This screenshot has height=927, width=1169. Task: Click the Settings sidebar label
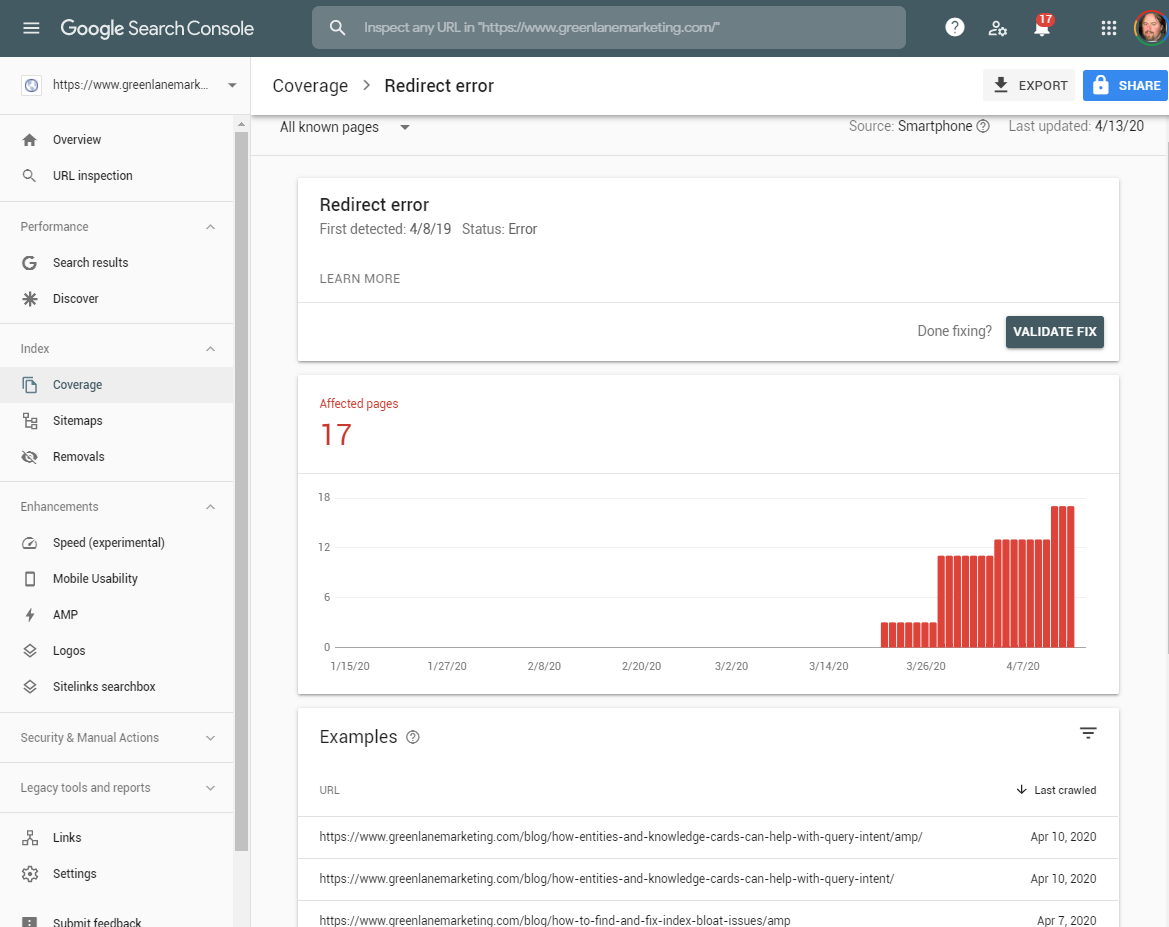[75, 873]
